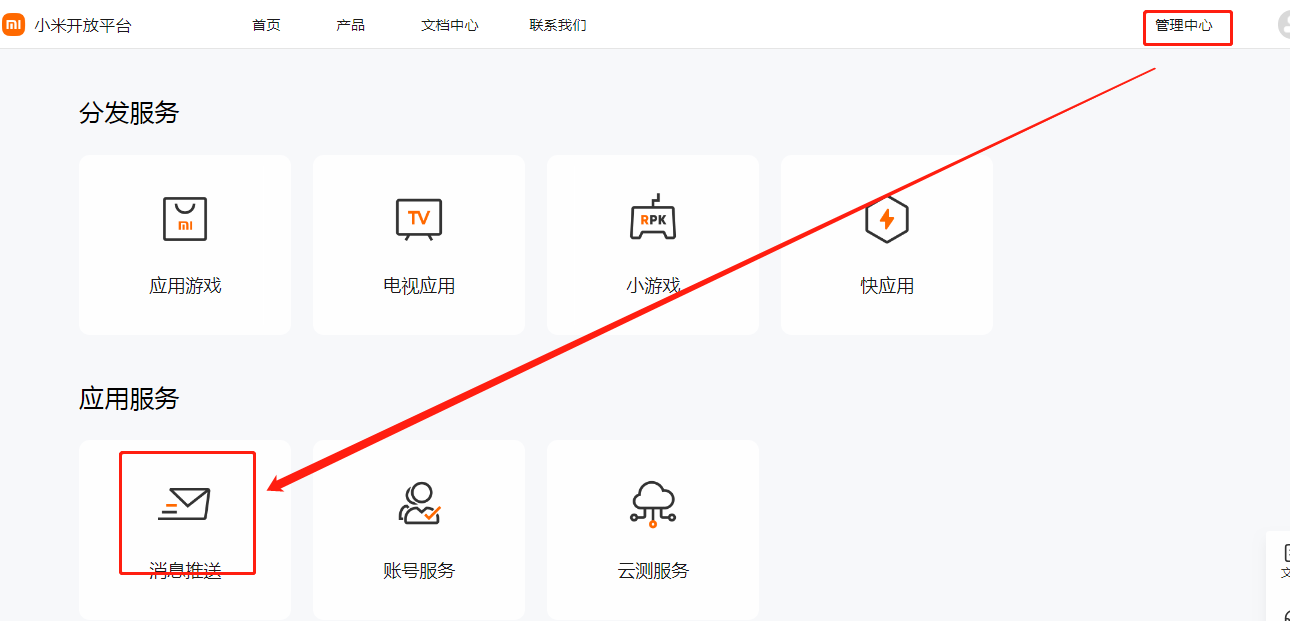1290x621 pixels.
Task: Open the 产品 navigation menu
Action: click(350, 25)
